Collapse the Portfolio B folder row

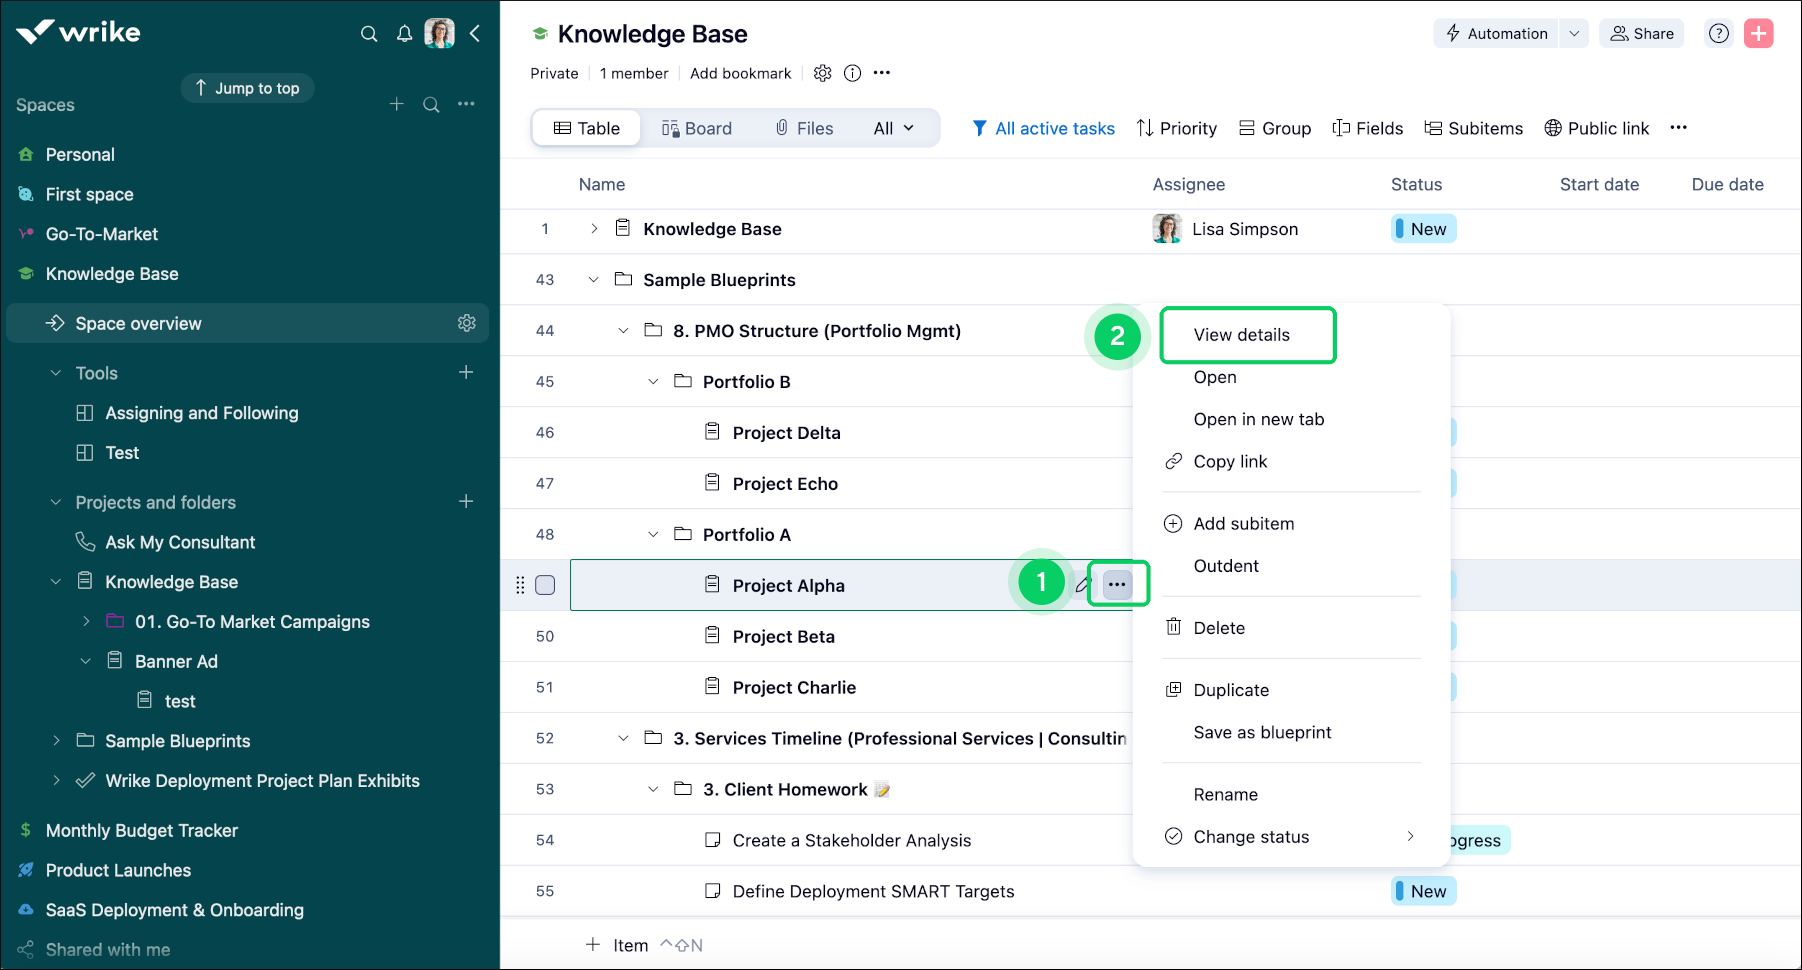click(x=653, y=381)
